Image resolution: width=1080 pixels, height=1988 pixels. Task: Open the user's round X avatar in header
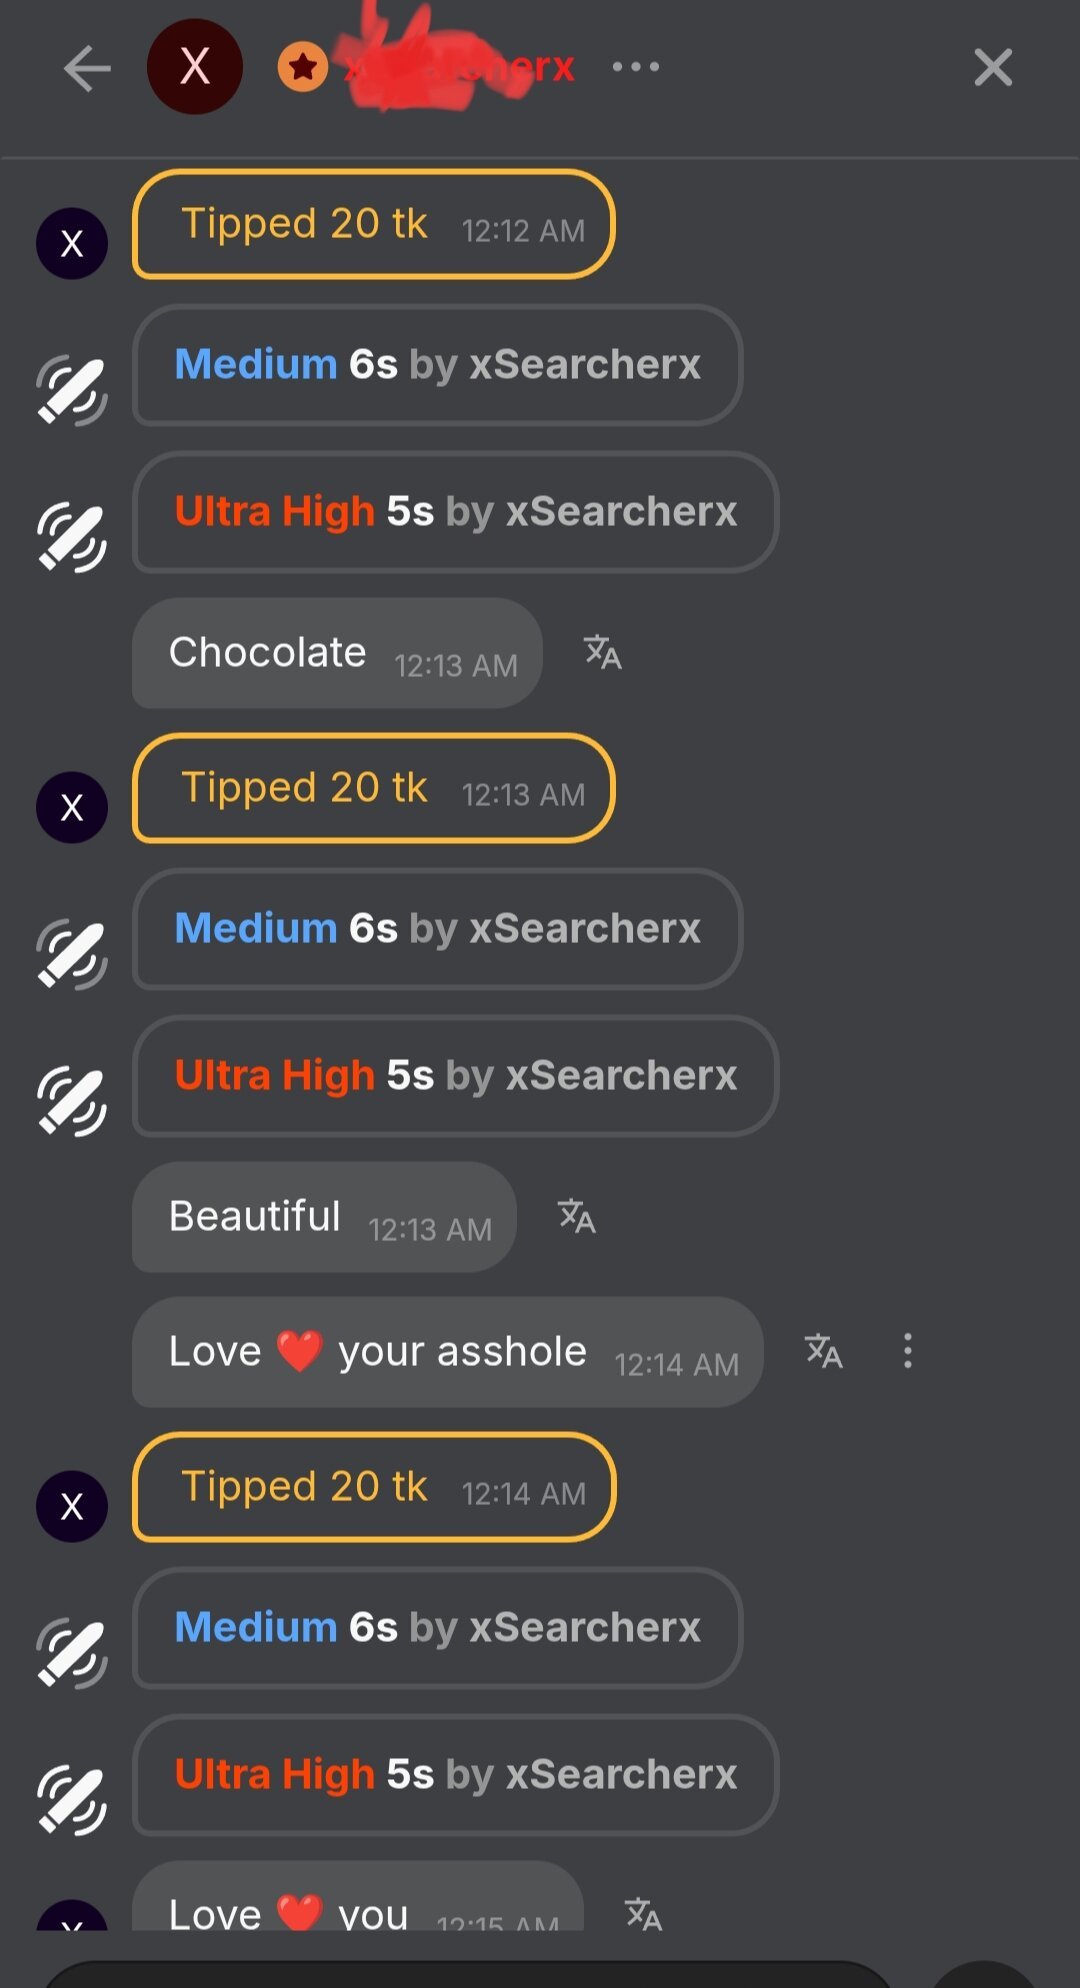[195, 67]
